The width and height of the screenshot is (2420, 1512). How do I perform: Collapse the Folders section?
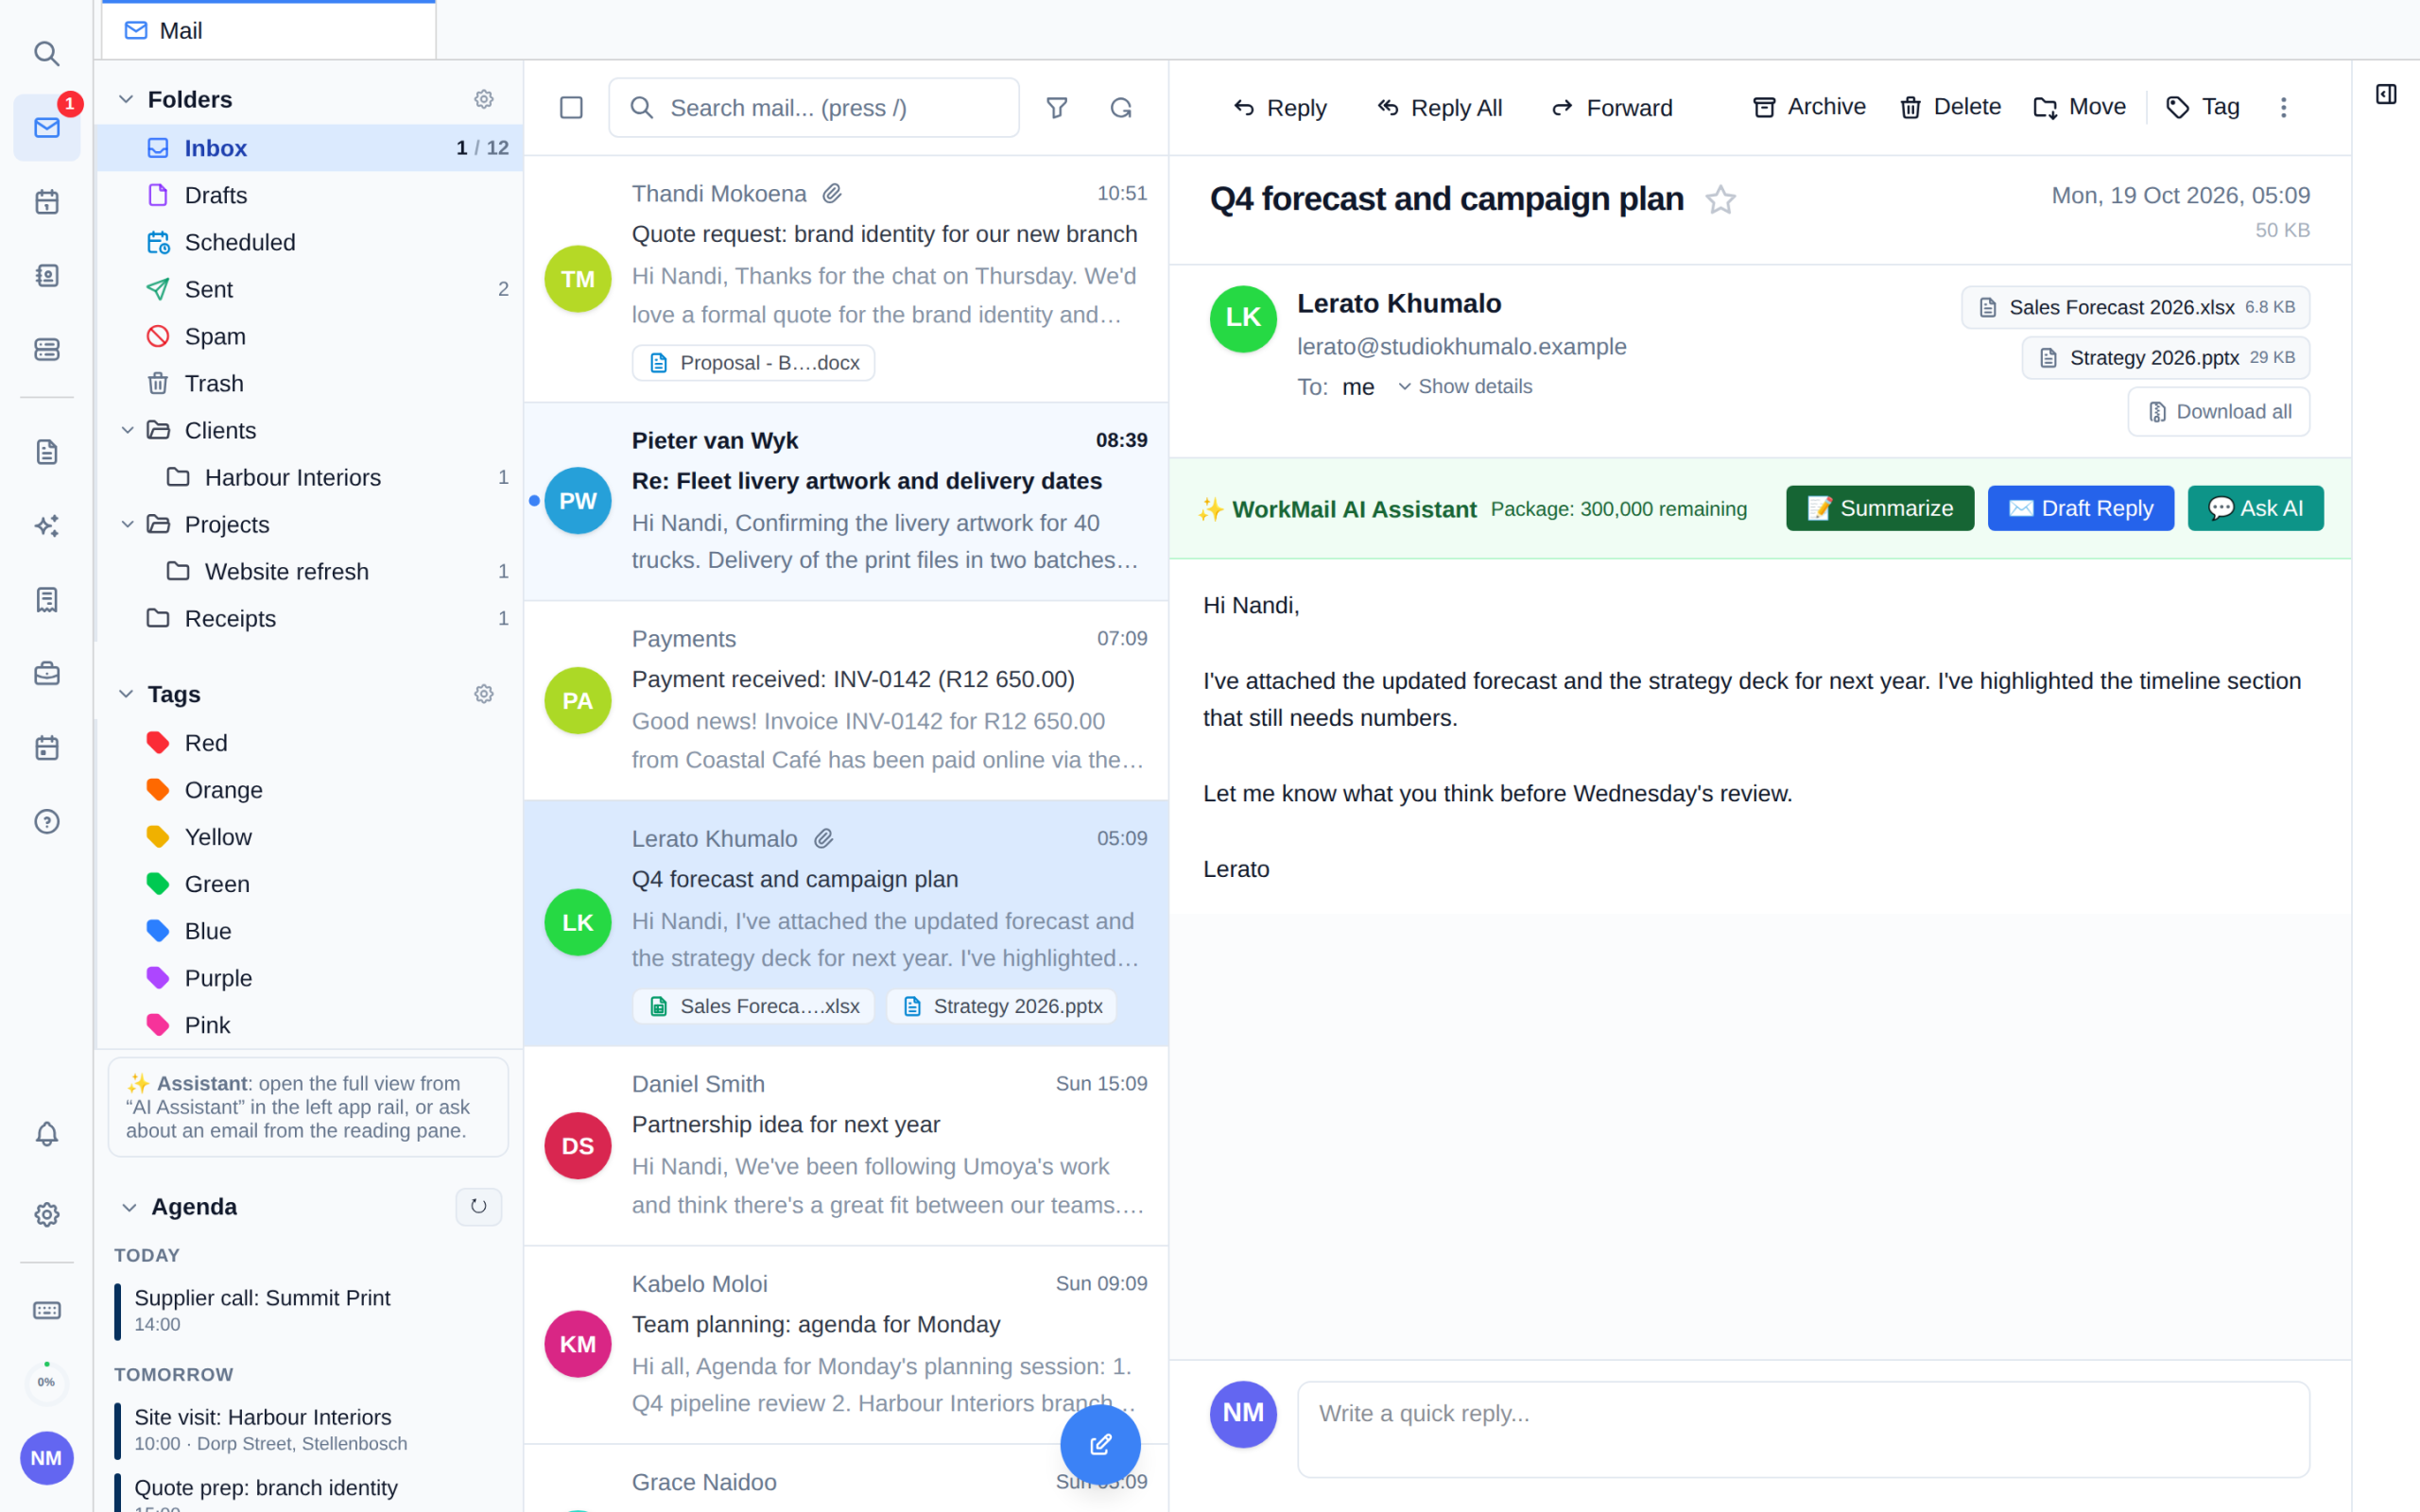(x=126, y=99)
